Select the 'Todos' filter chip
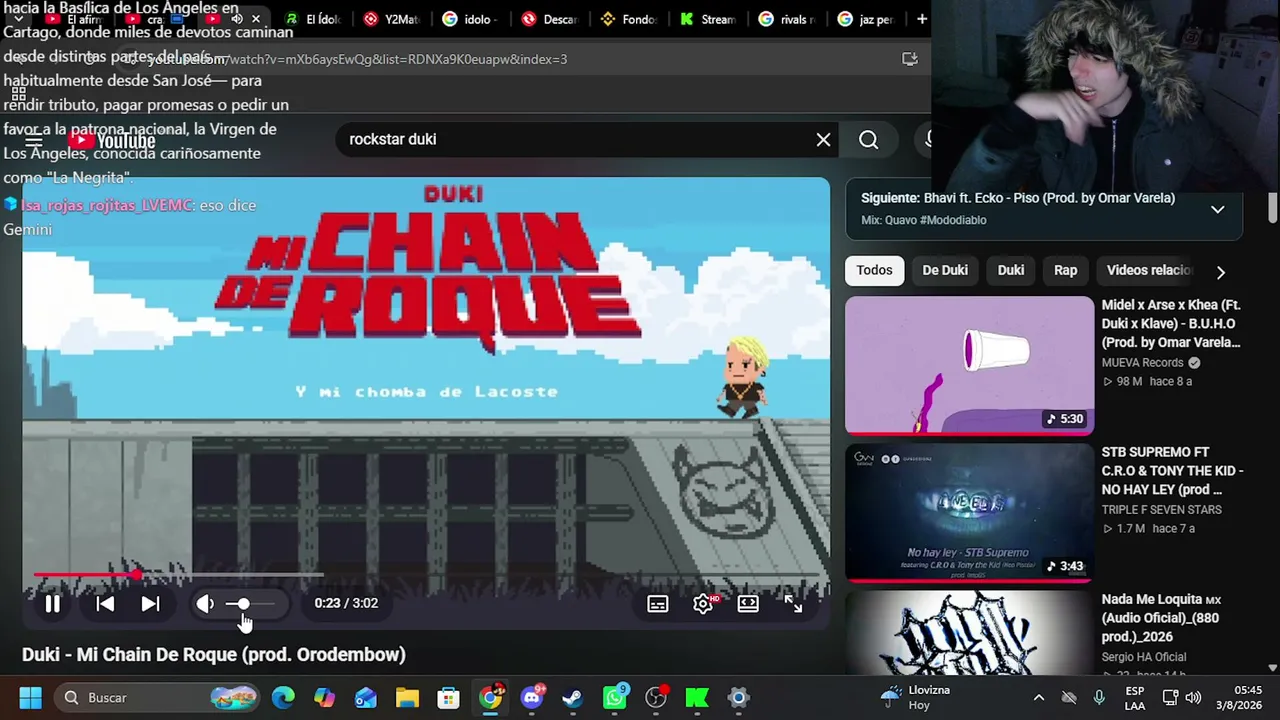The image size is (1280, 720). [x=874, y=270]
